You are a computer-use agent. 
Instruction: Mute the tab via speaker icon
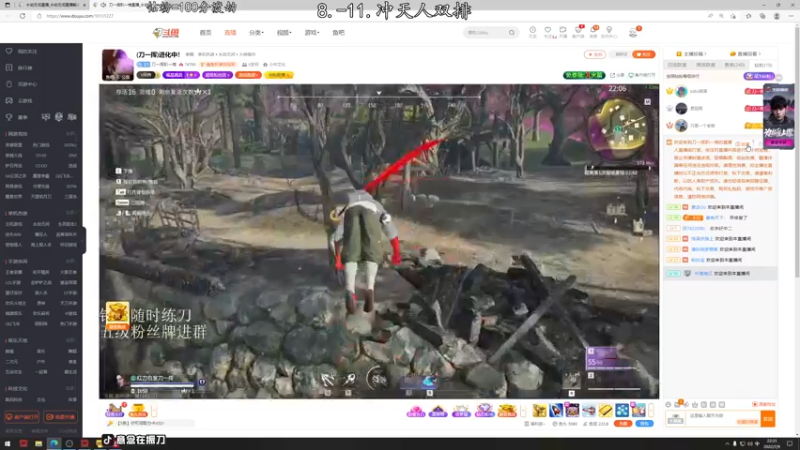103,5
